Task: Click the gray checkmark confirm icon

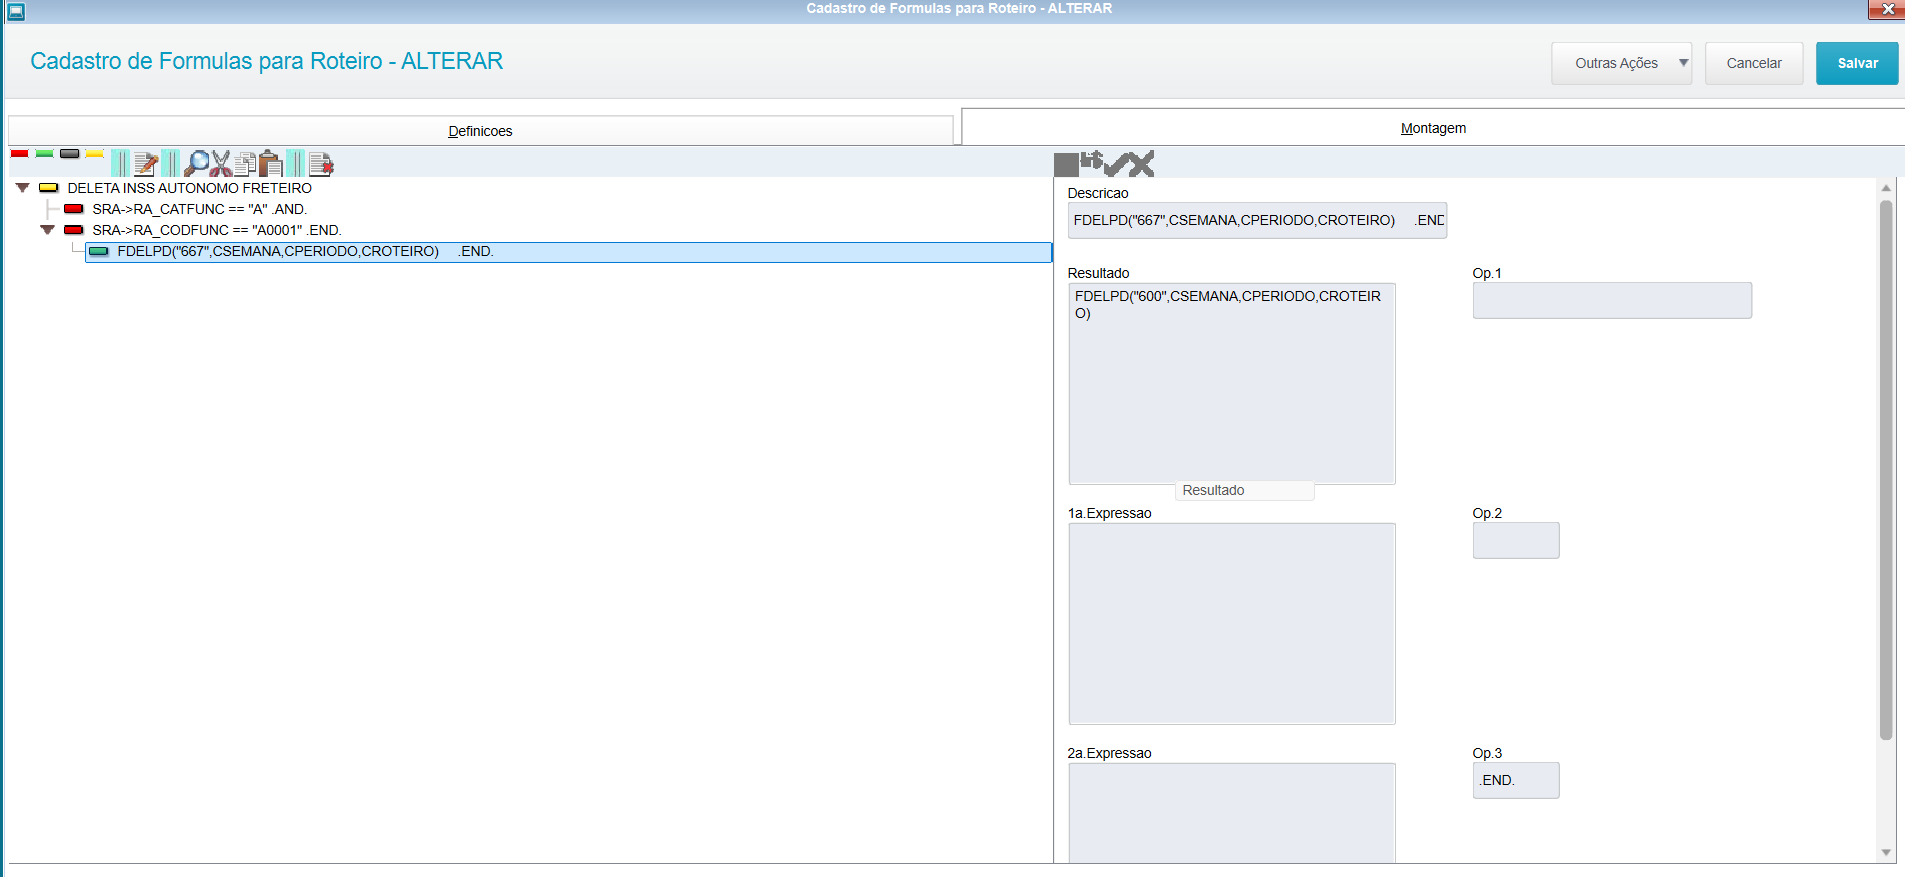Action: [x=1117, y=163]
